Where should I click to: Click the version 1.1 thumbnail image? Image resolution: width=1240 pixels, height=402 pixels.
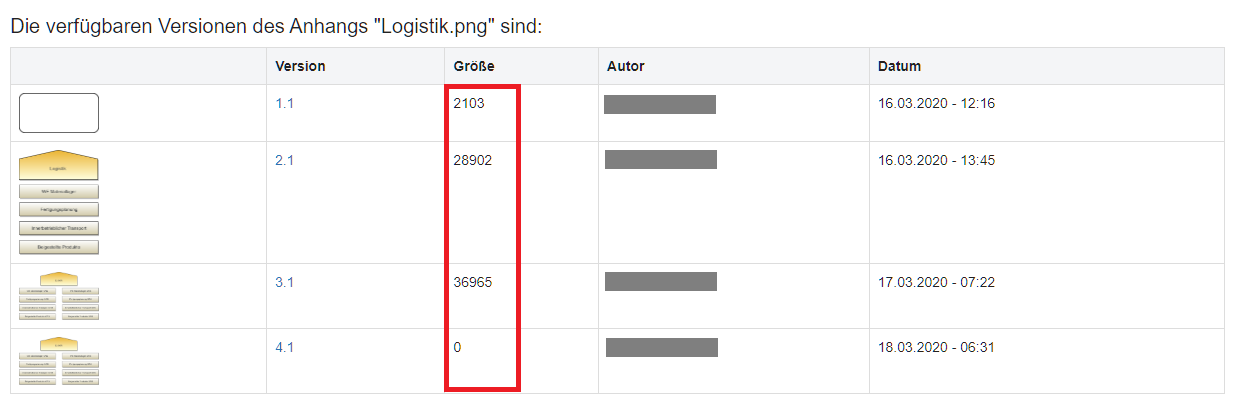coord(59,113)
